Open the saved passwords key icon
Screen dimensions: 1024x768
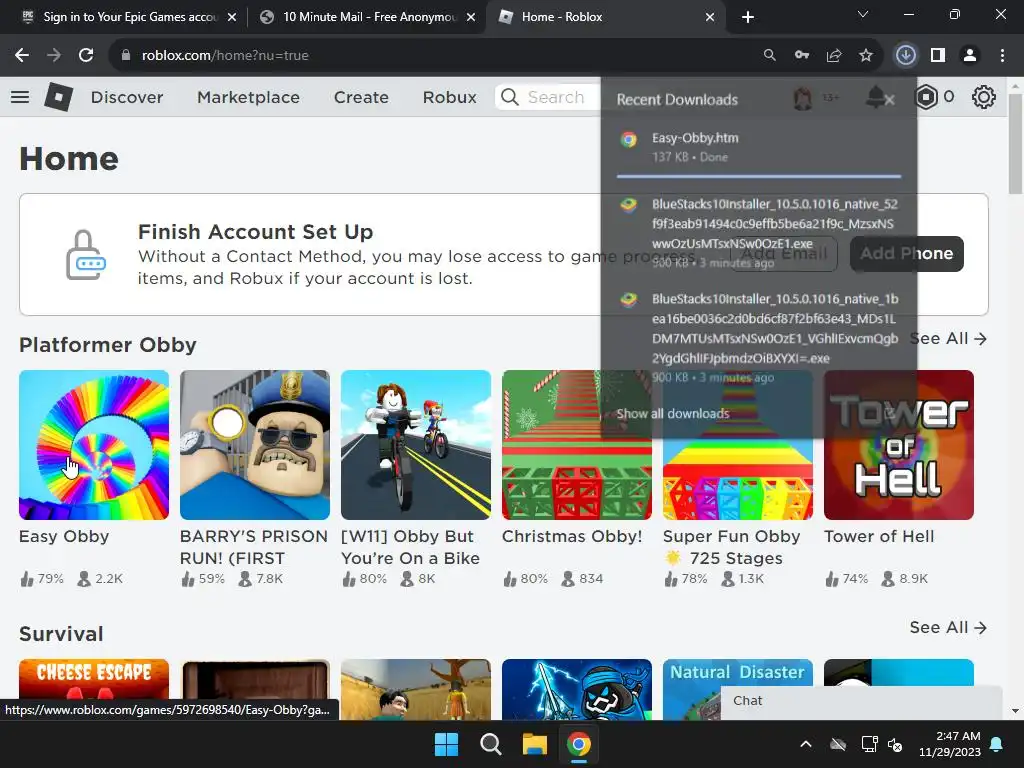tap(802, 56)
